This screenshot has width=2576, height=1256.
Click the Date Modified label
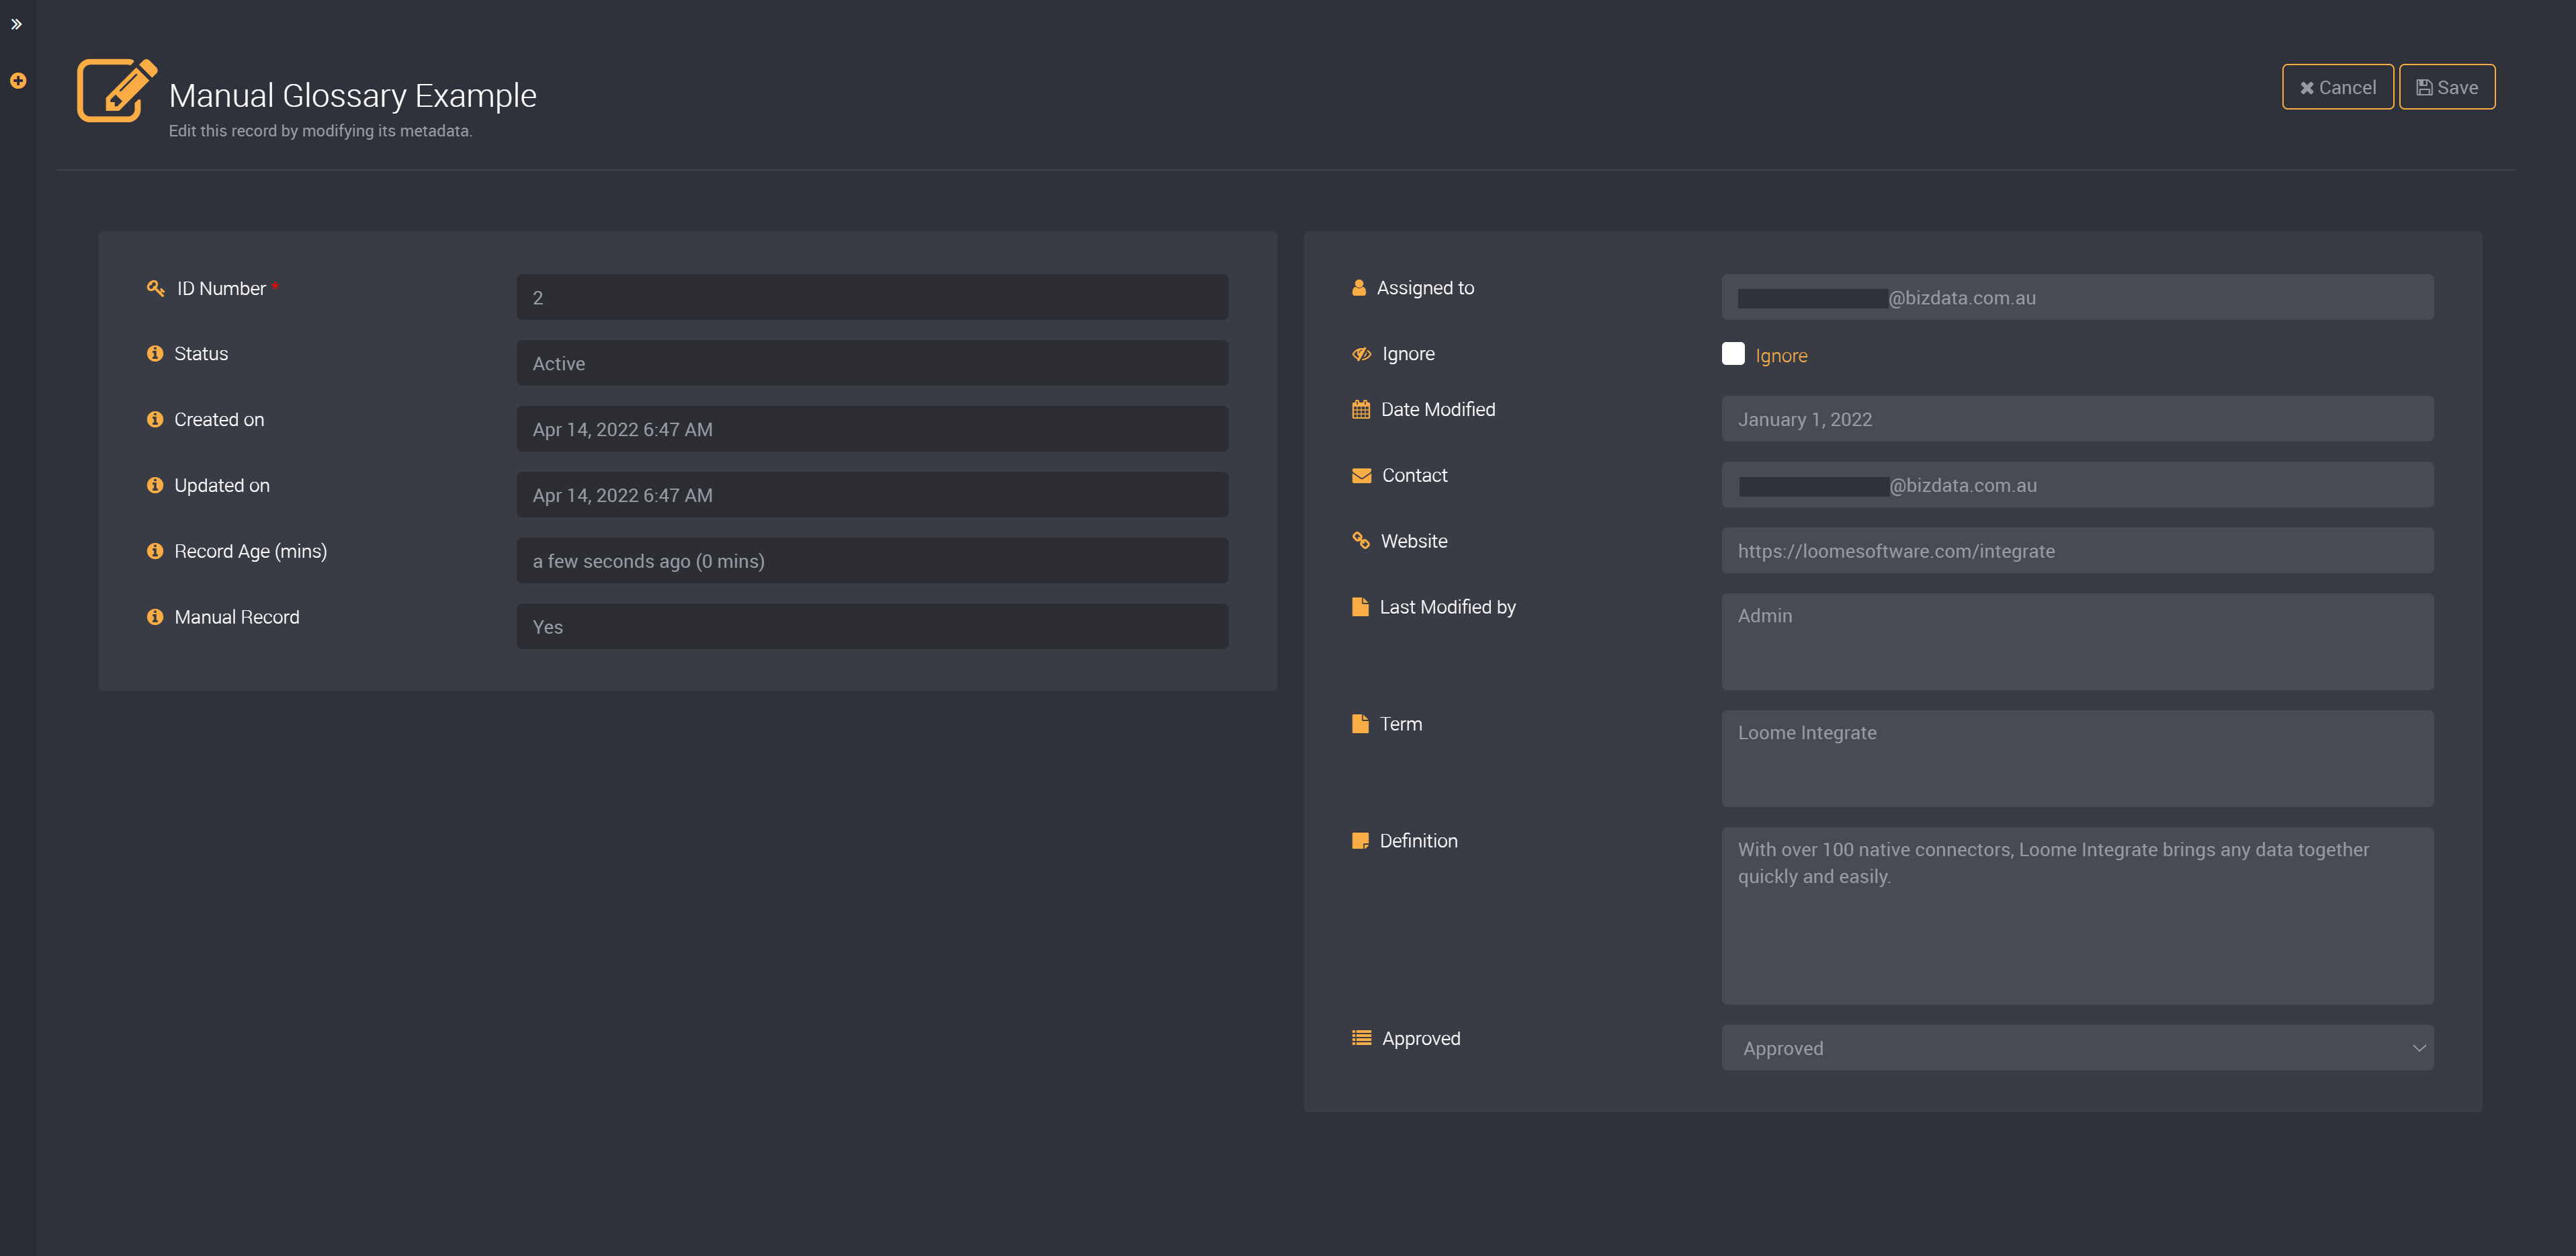click(x=1438, y=410)
